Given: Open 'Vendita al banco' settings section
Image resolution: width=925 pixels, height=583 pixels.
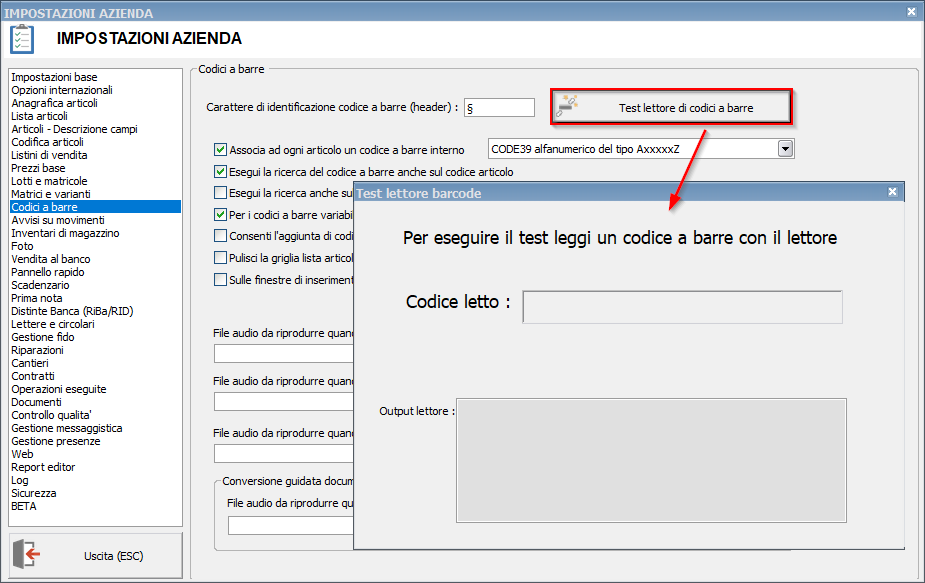Looking at the screenshot, I should 49,259.
